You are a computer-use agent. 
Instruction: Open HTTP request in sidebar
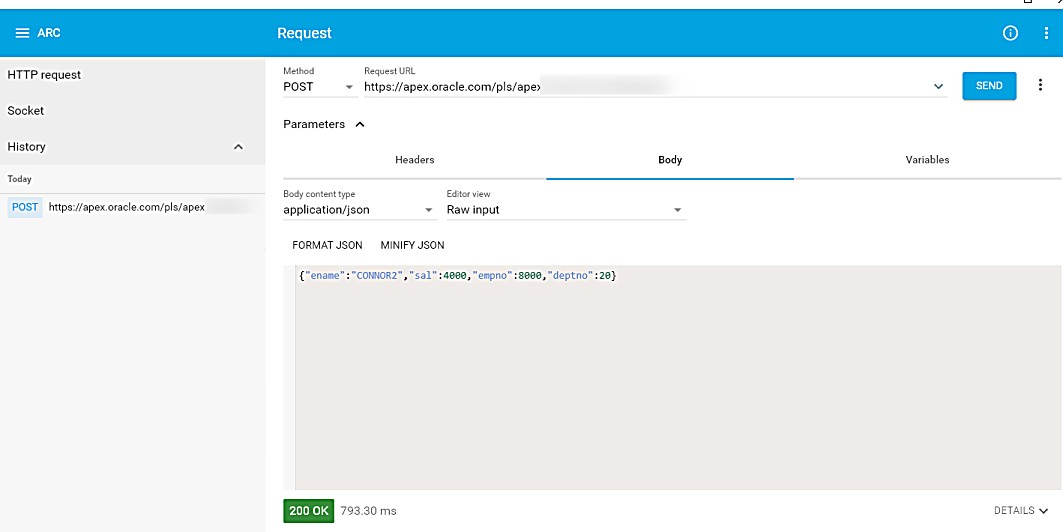(x=44, y=75)
